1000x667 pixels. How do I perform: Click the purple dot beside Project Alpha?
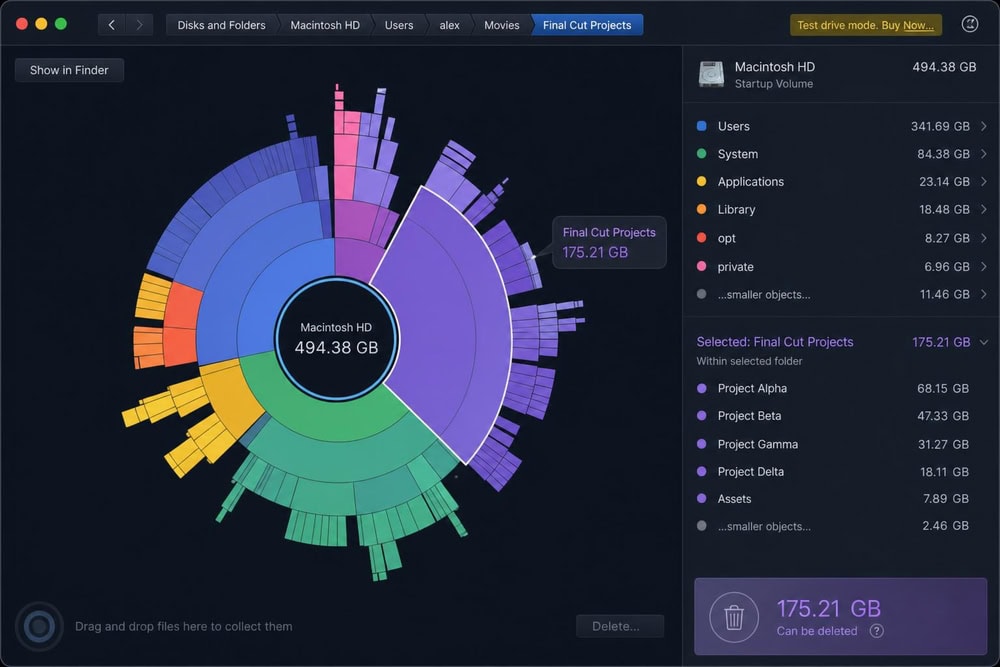(x=702, y=388)
